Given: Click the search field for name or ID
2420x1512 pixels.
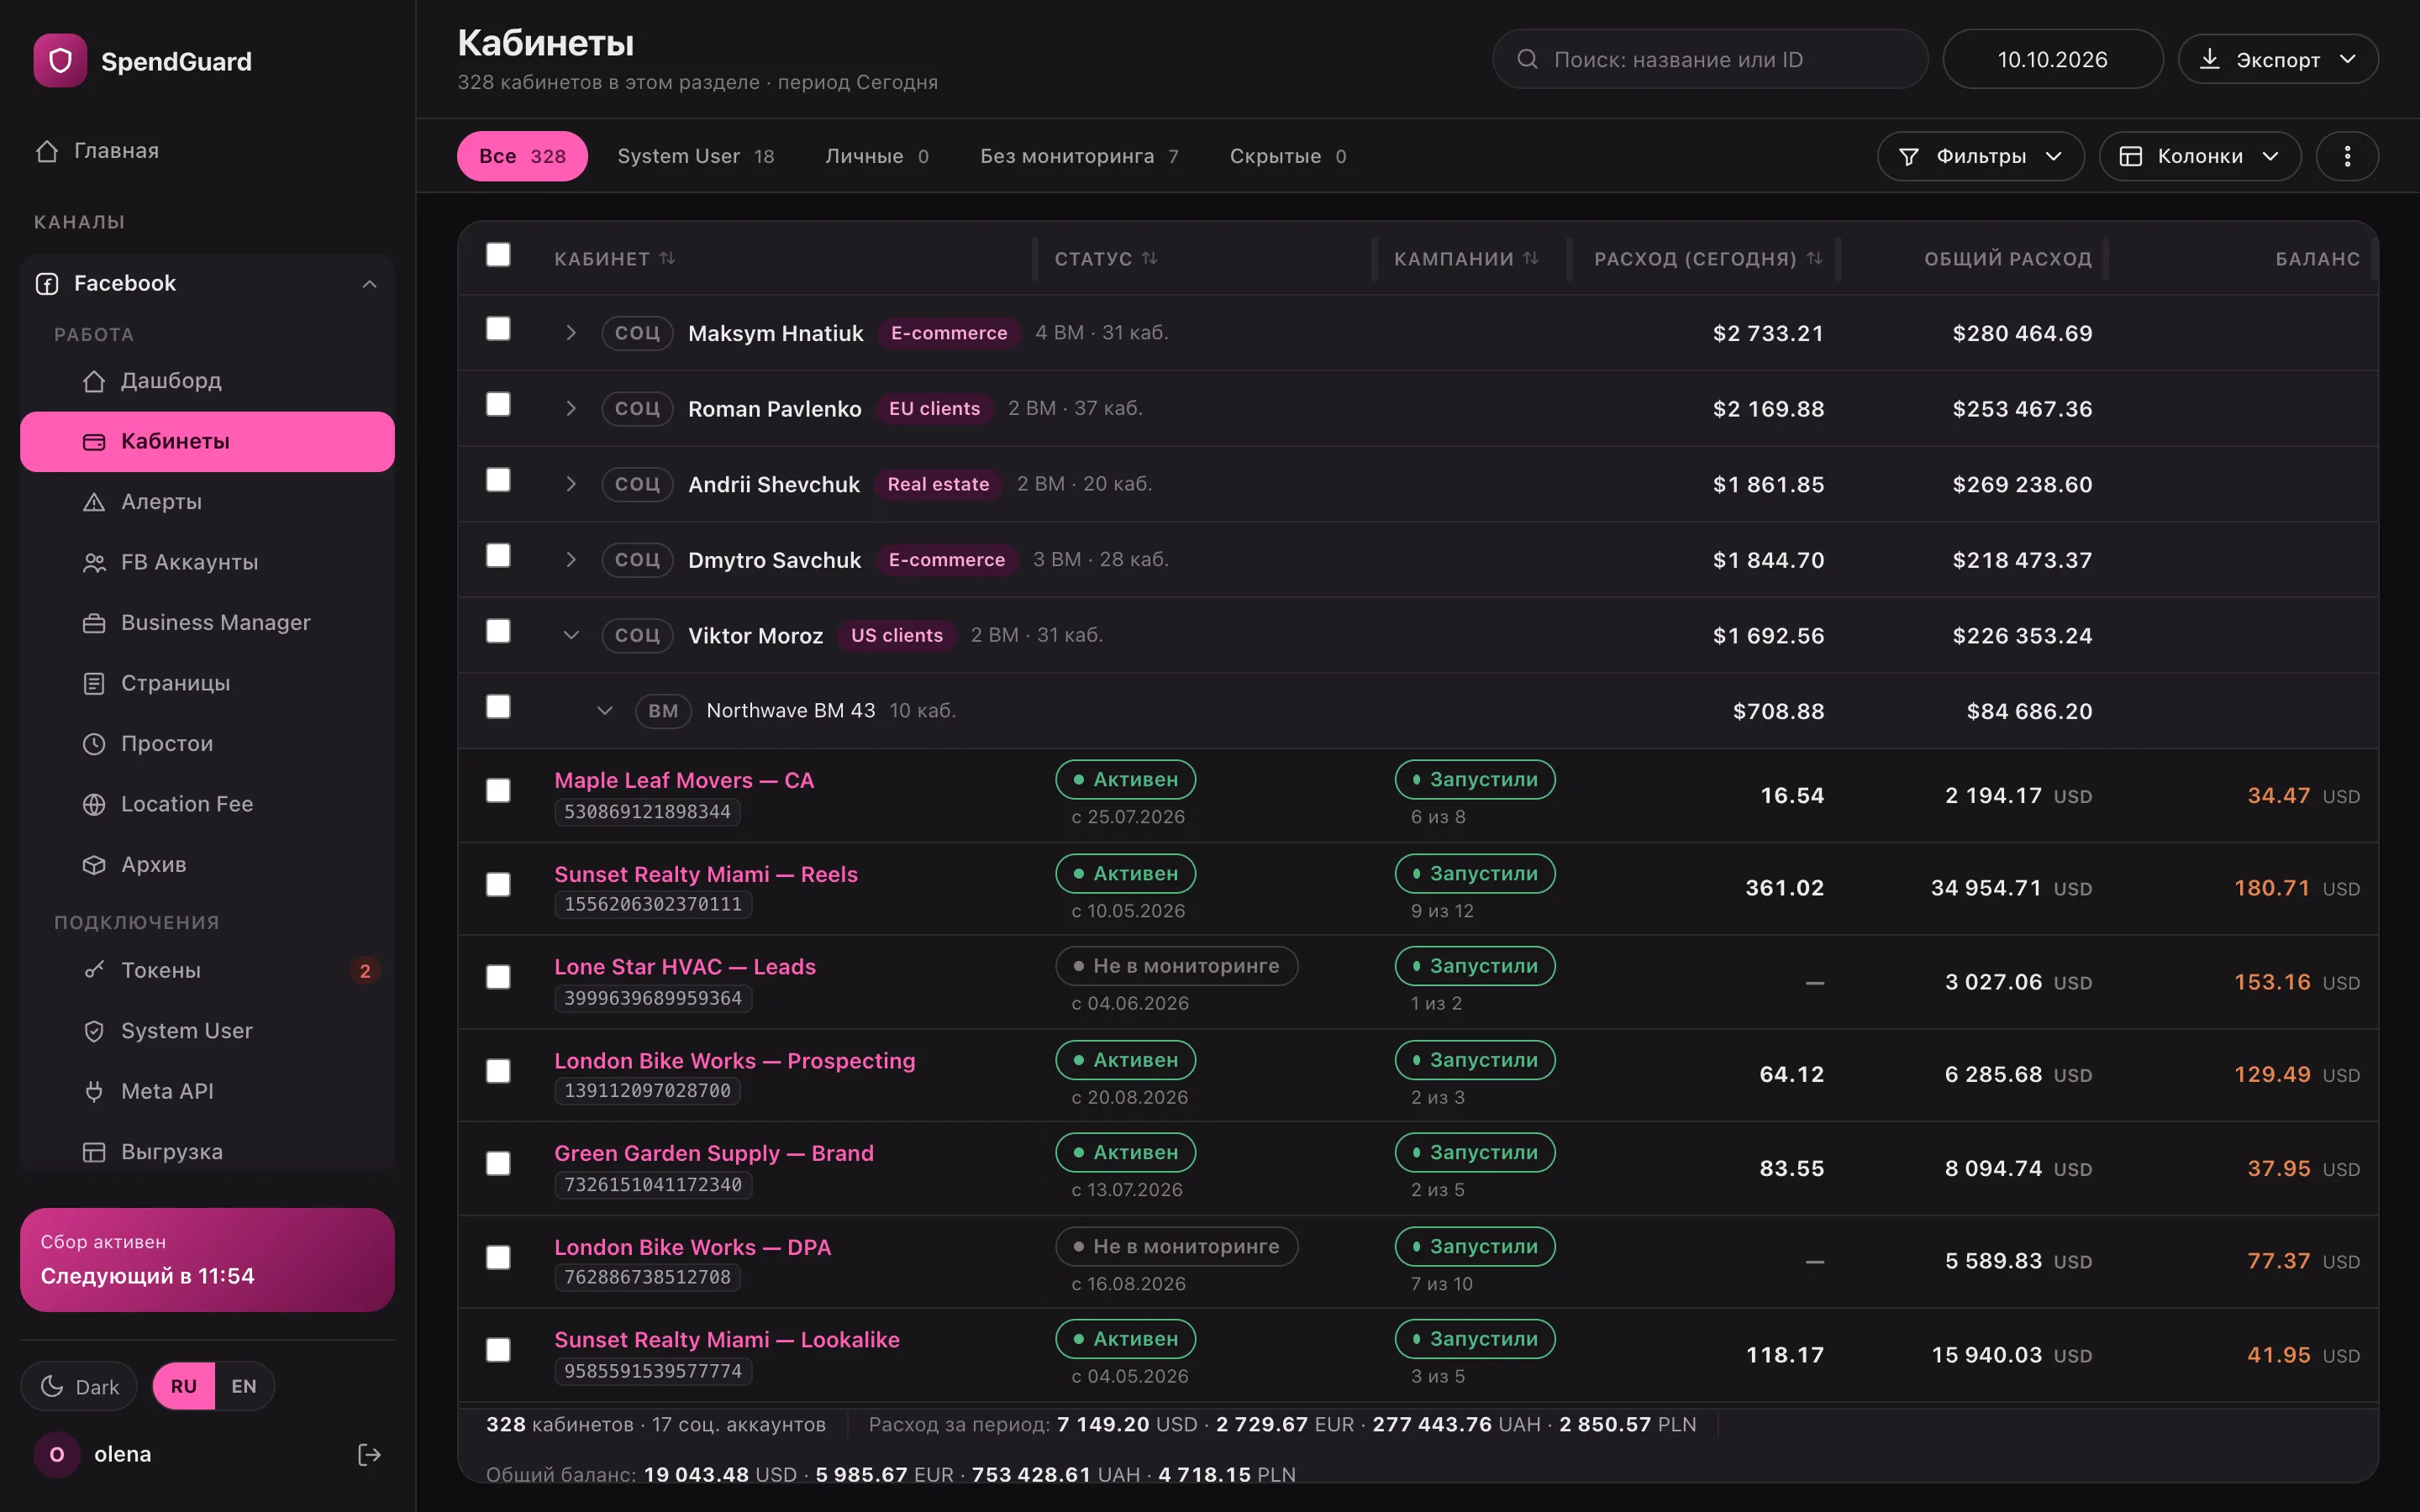Looking at the screenshot, I should coord(1710,60).
